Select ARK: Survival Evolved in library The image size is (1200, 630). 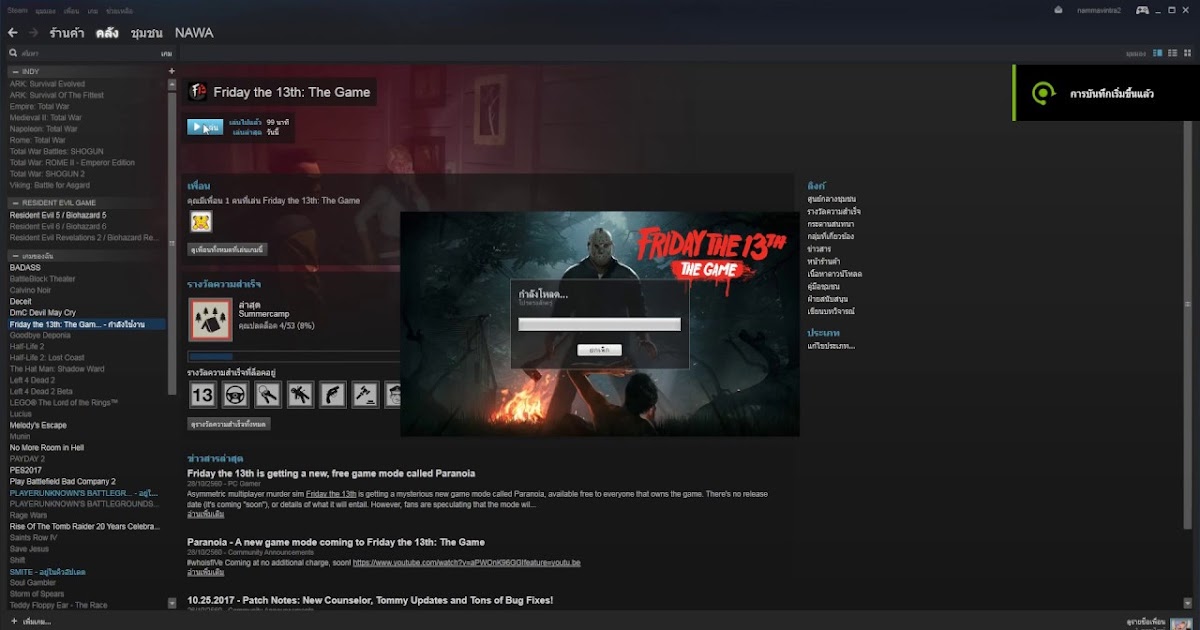click(x=47, y=84)
